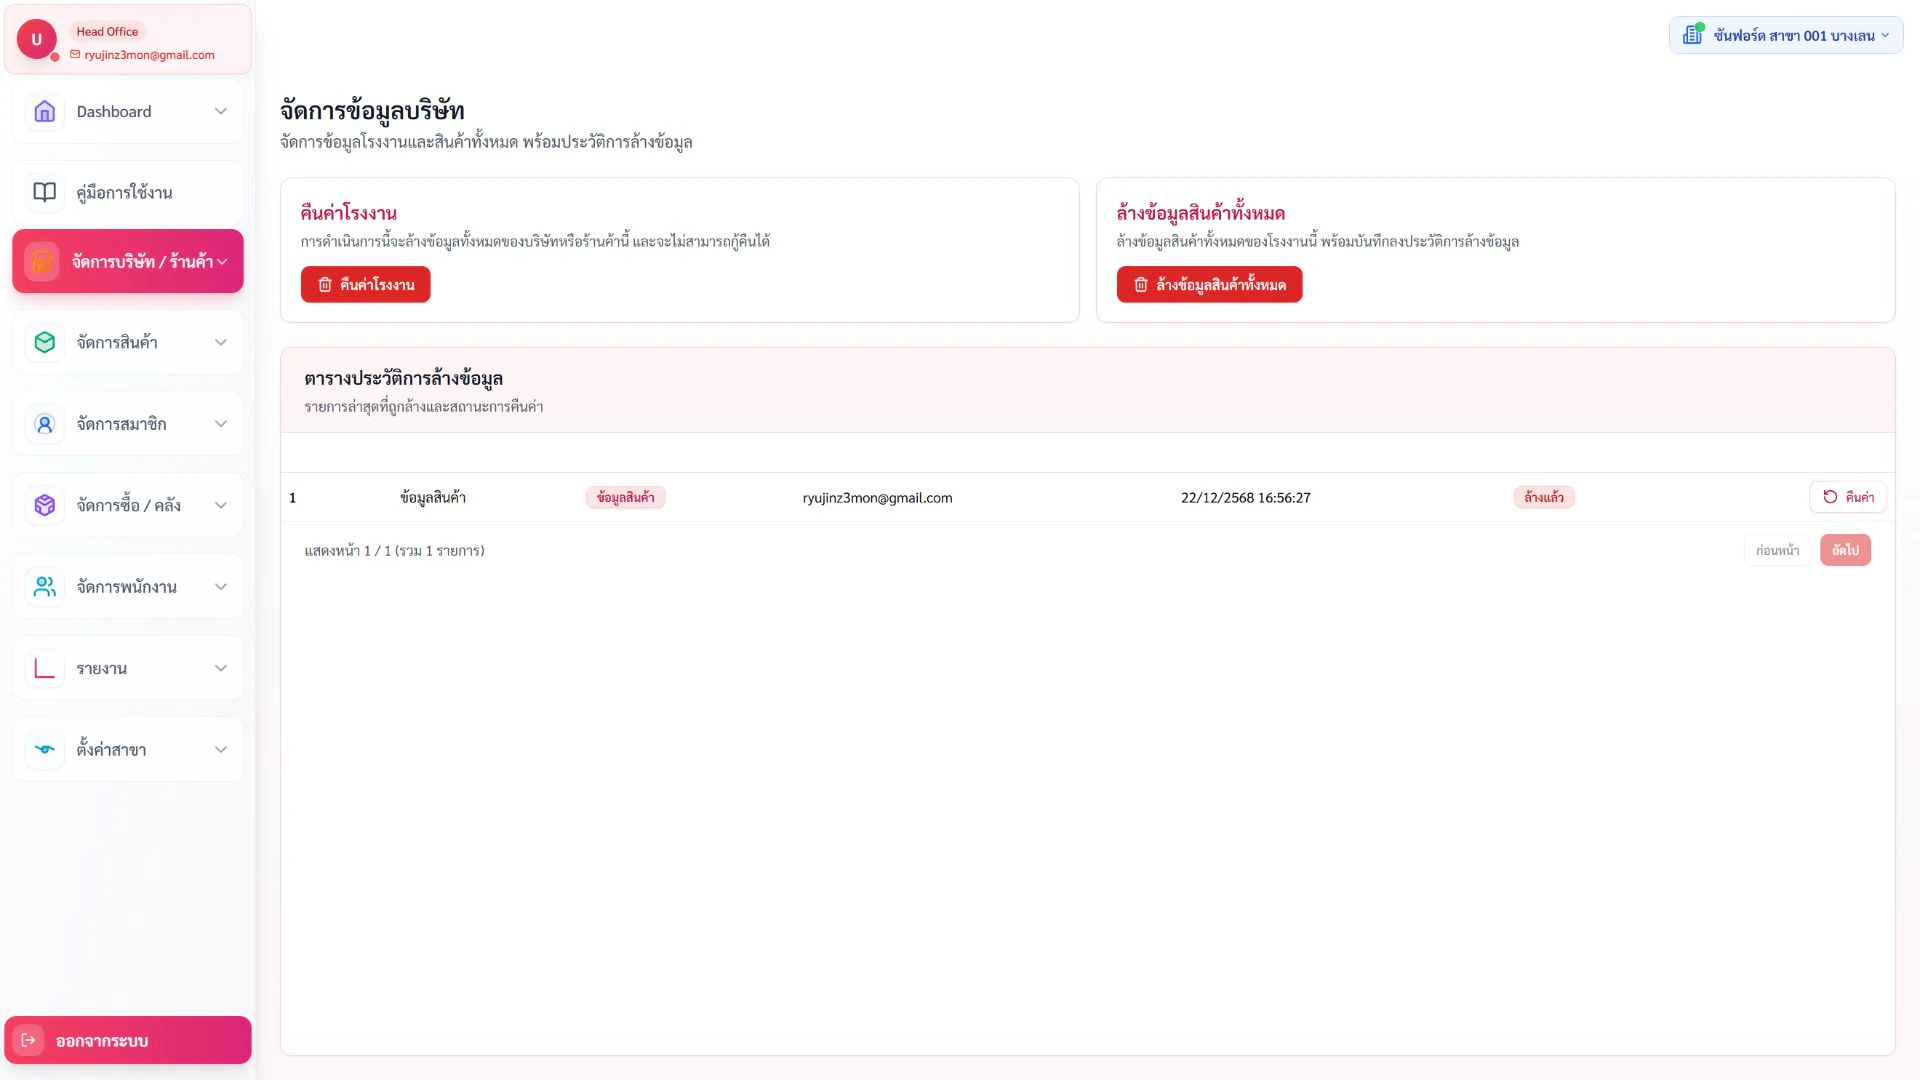Go to the next page with ถัดไป
1920x1080 pixels.
click(1845, 550)
